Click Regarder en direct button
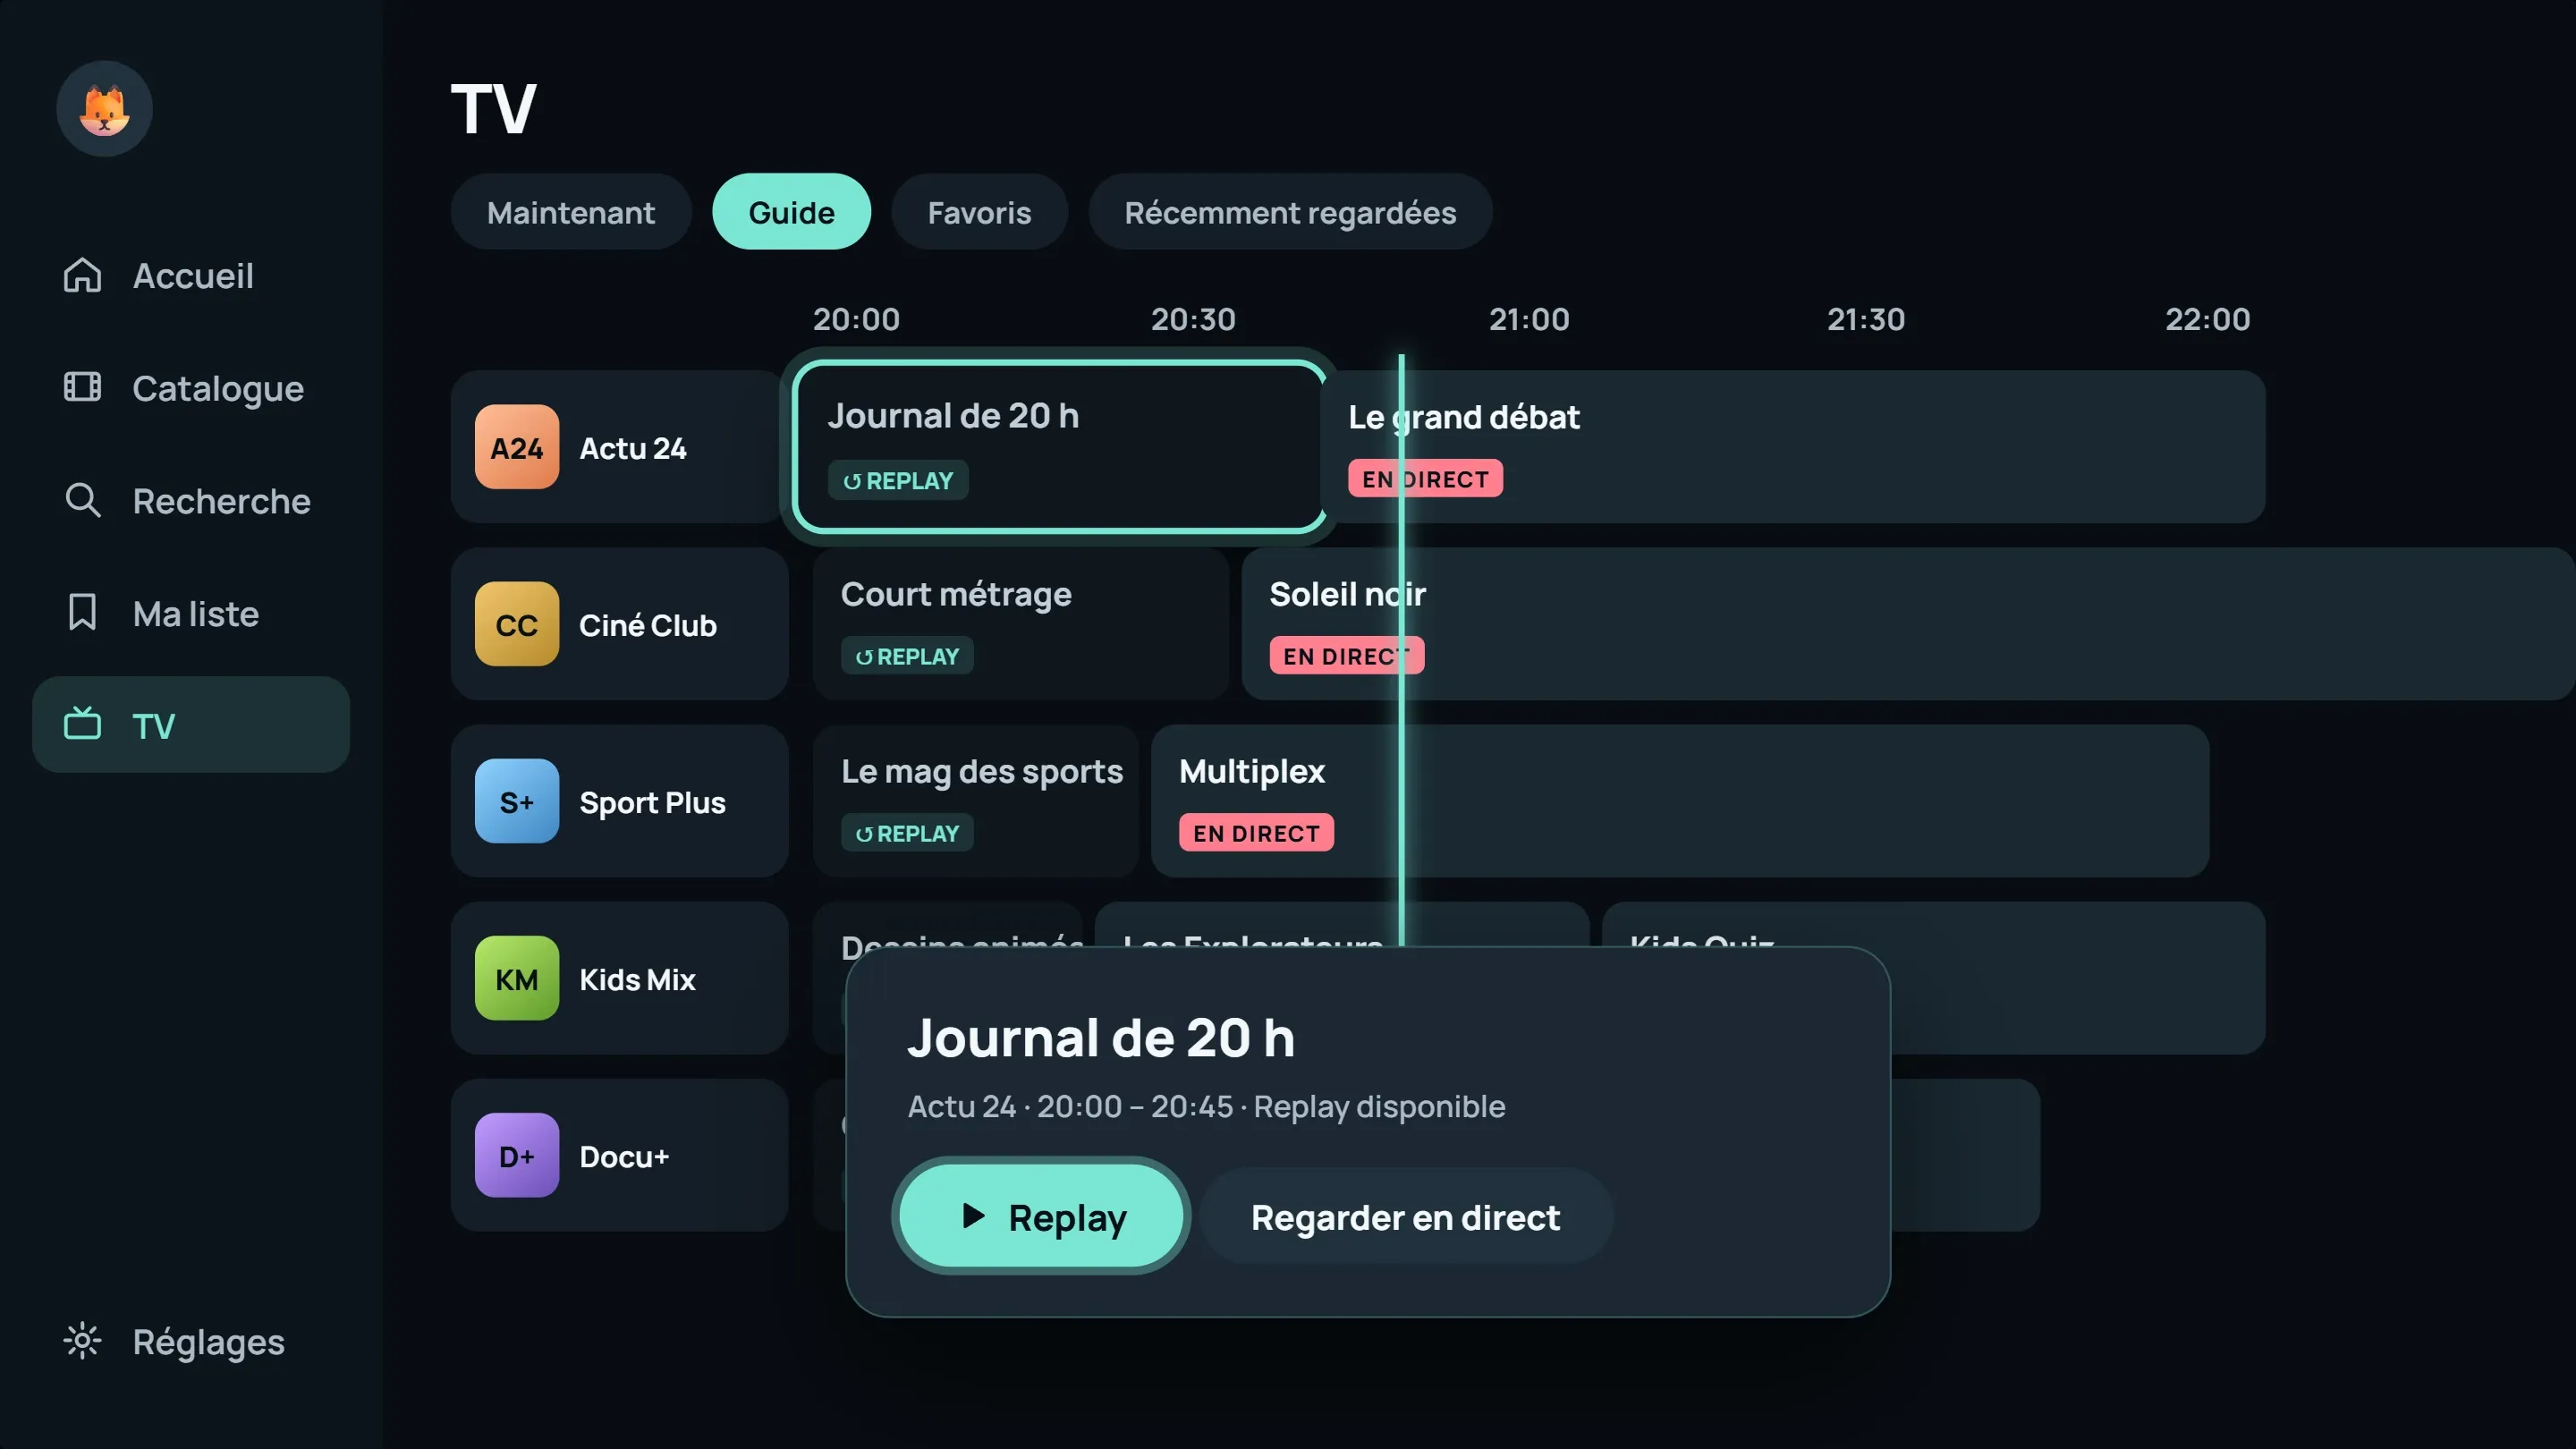The image size is (2576, 1449). click(1406, 1216)
